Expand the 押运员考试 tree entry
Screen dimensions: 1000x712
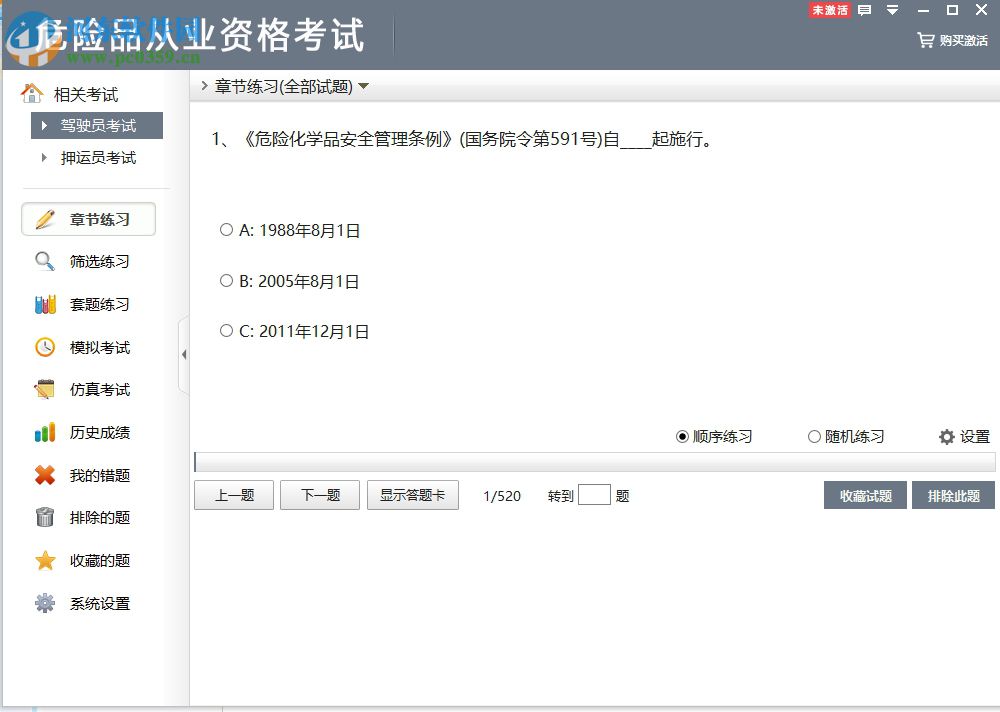pyautogui.click(x=97, y=157)
